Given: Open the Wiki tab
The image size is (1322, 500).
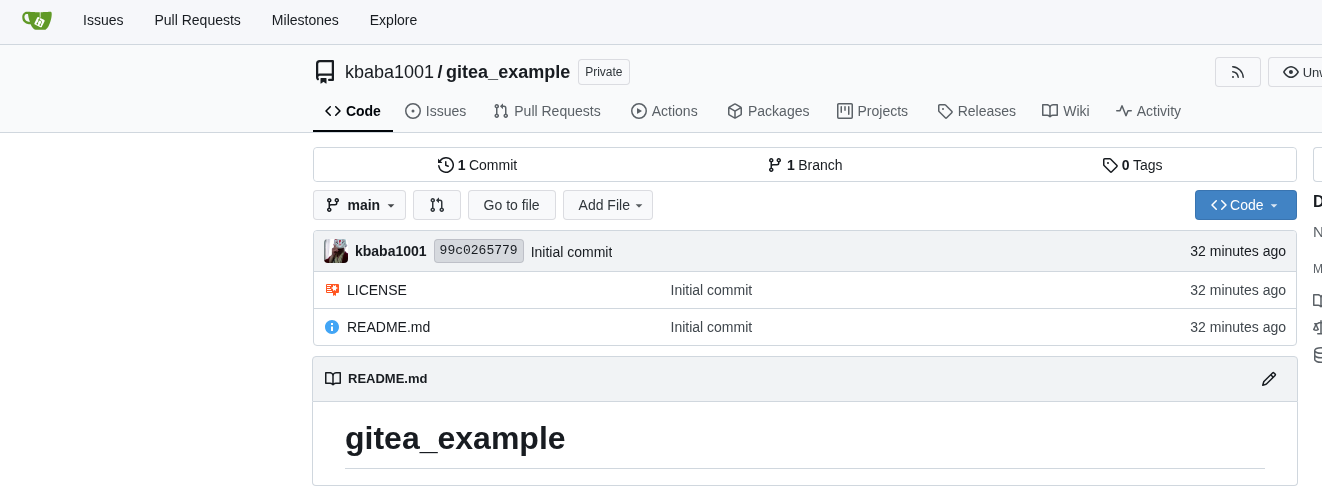Looking at the screenshot, I should (x=1065, y=111).
